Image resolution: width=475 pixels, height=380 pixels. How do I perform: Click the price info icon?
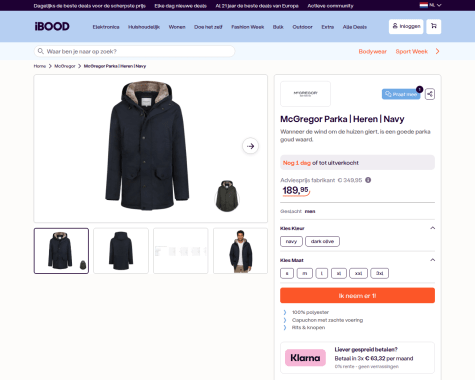[x=368, y=180]
